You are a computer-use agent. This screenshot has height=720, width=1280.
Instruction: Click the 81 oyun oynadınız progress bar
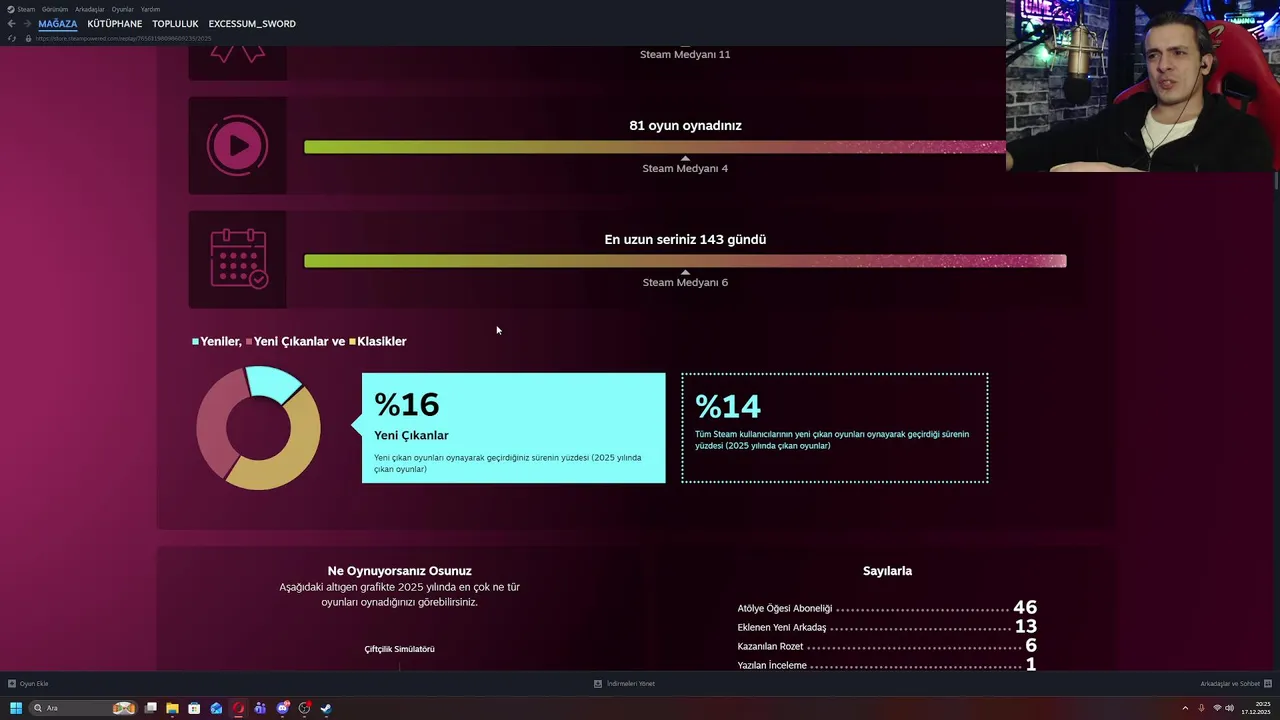(x=655, y=147)
